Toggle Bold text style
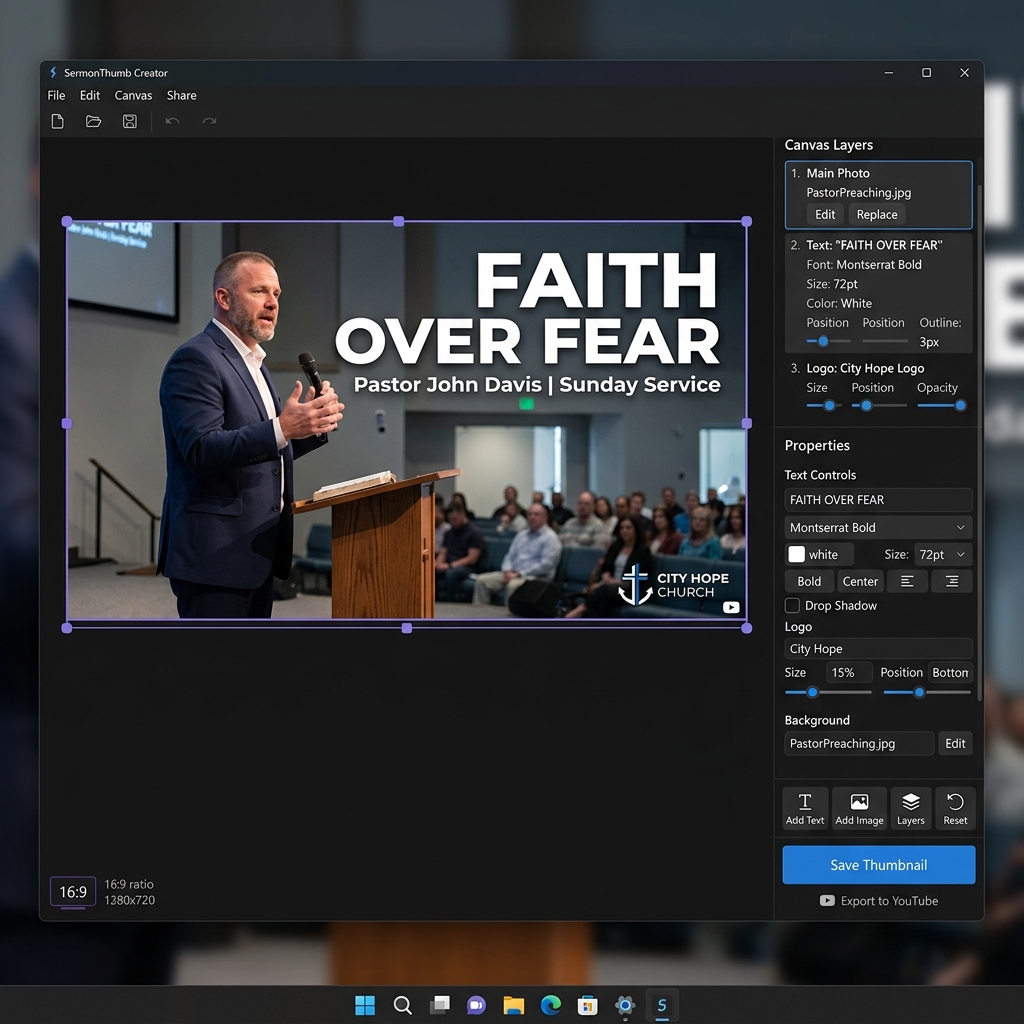 pyautogui.click(x=809, y=581)
